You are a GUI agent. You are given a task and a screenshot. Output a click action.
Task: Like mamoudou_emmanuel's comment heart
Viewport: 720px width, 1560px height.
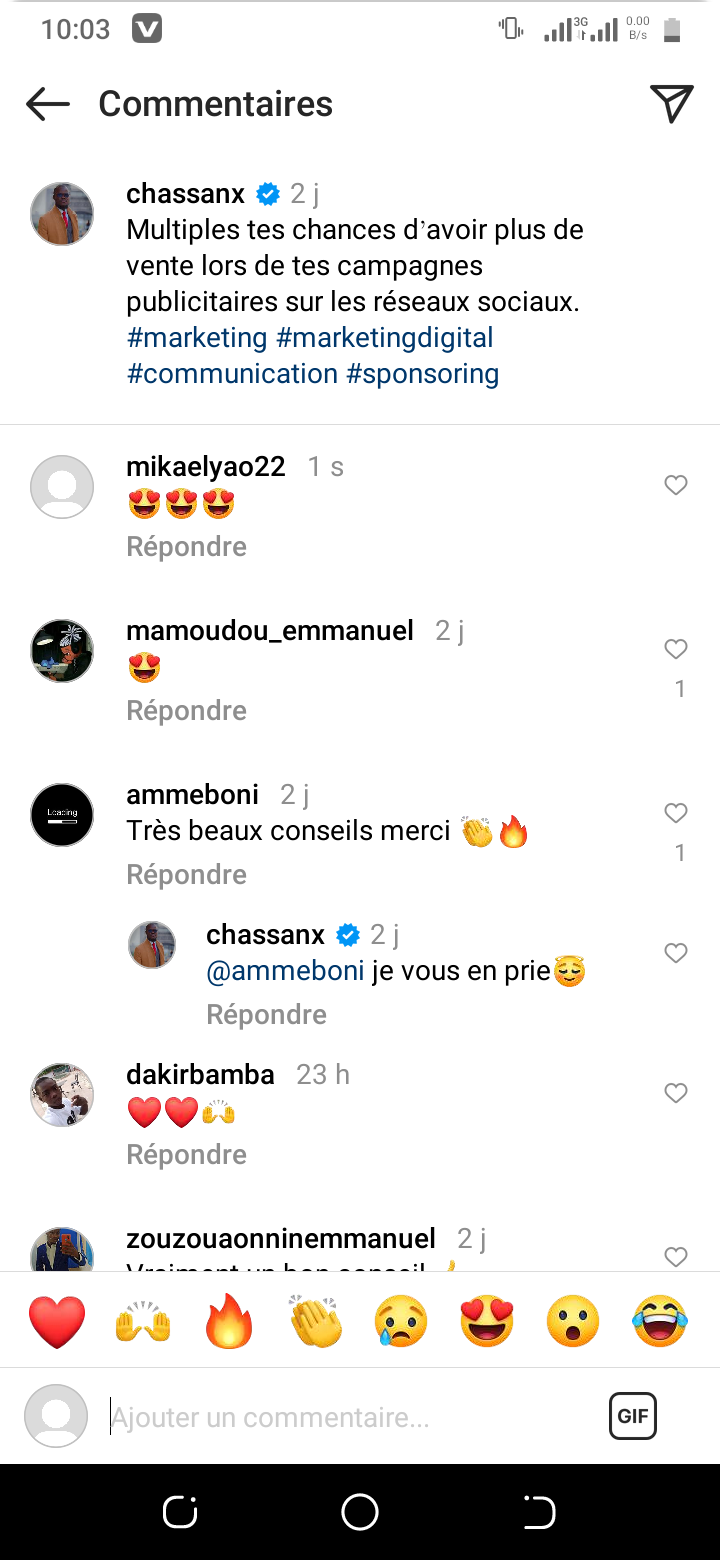tap(676, 649)
